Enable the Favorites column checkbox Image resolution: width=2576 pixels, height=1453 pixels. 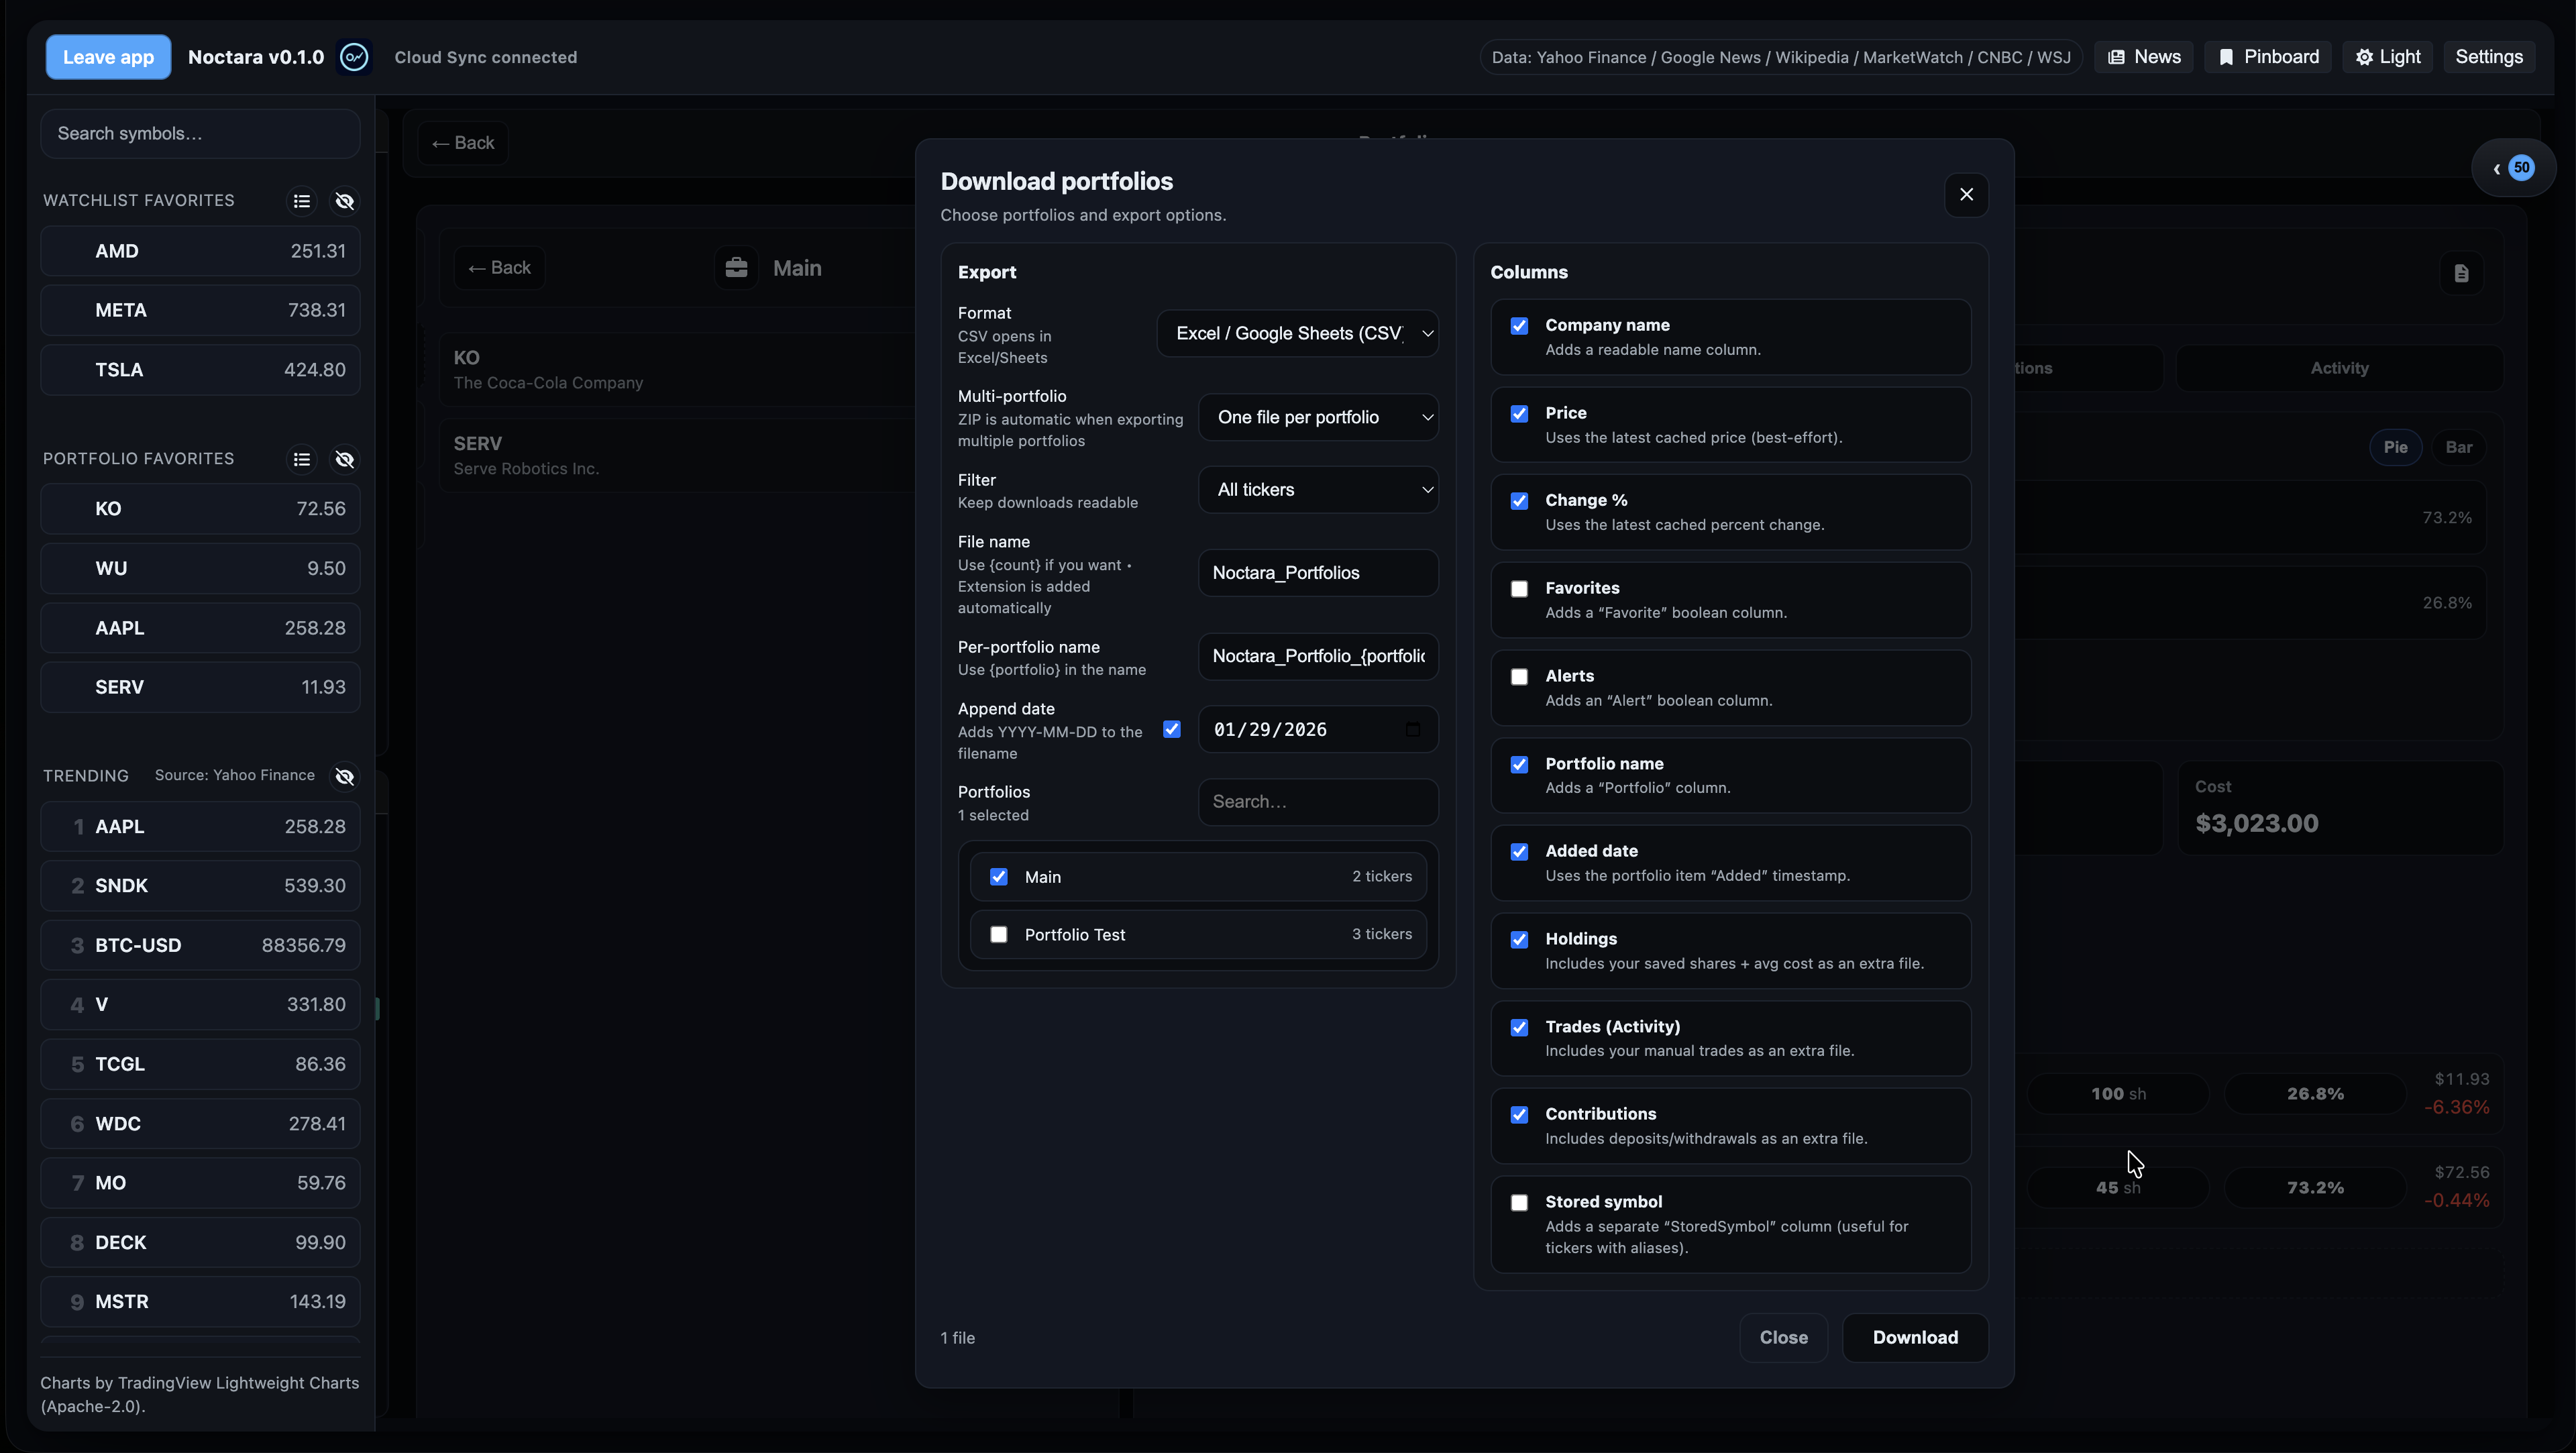[x=1519, y=589]
